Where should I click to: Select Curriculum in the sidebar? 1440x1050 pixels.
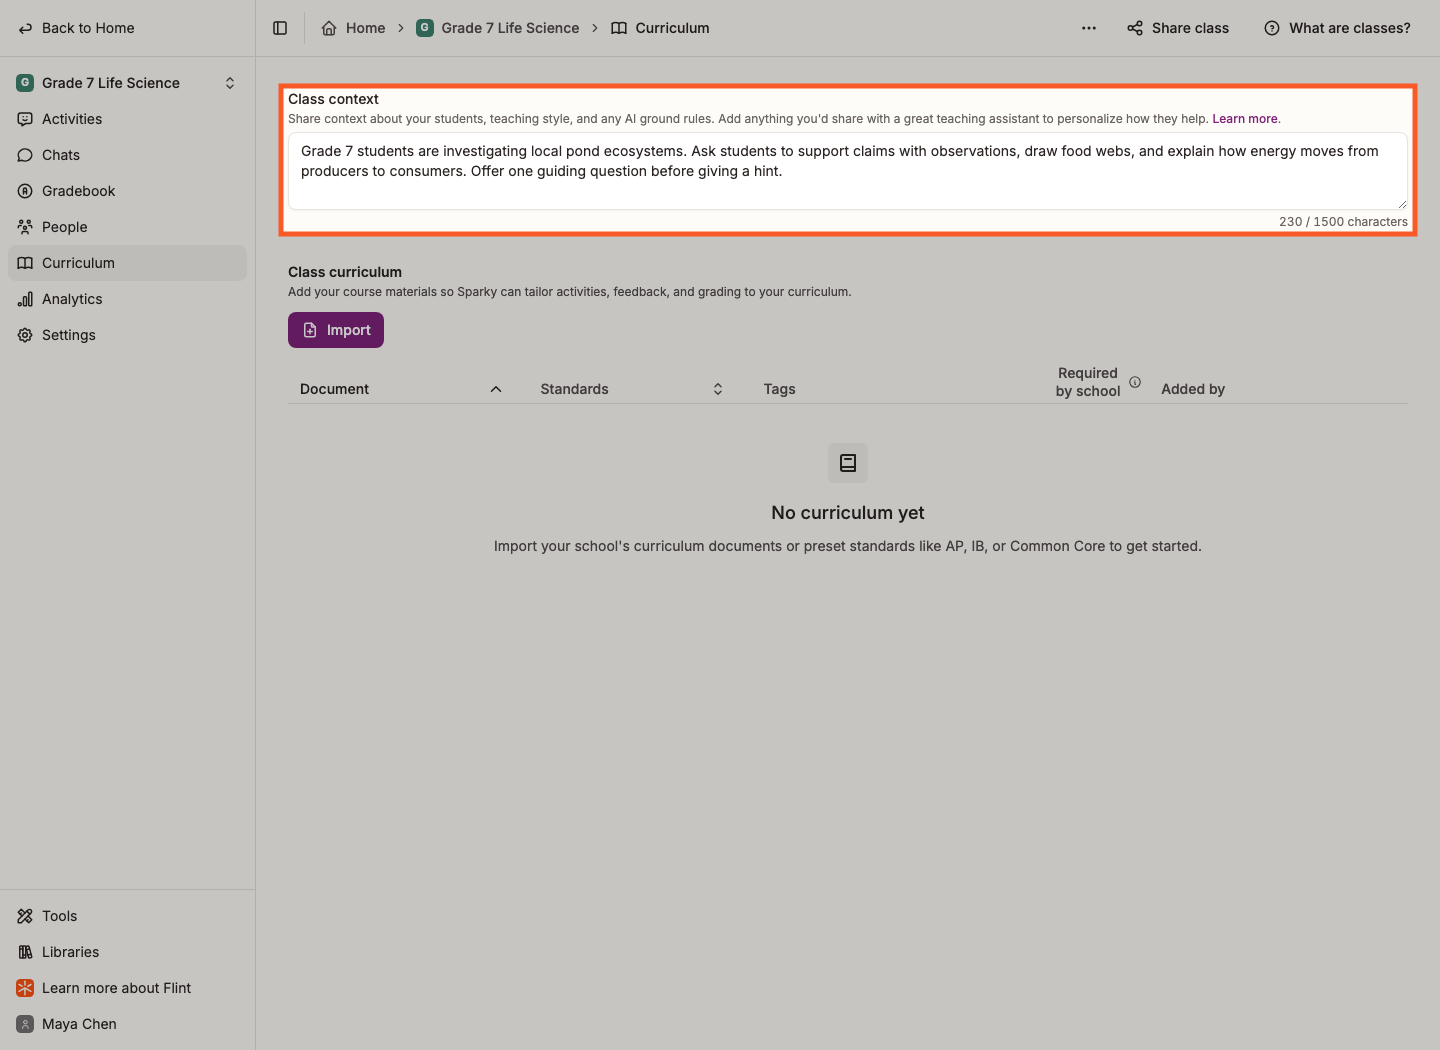click(127, 263)
